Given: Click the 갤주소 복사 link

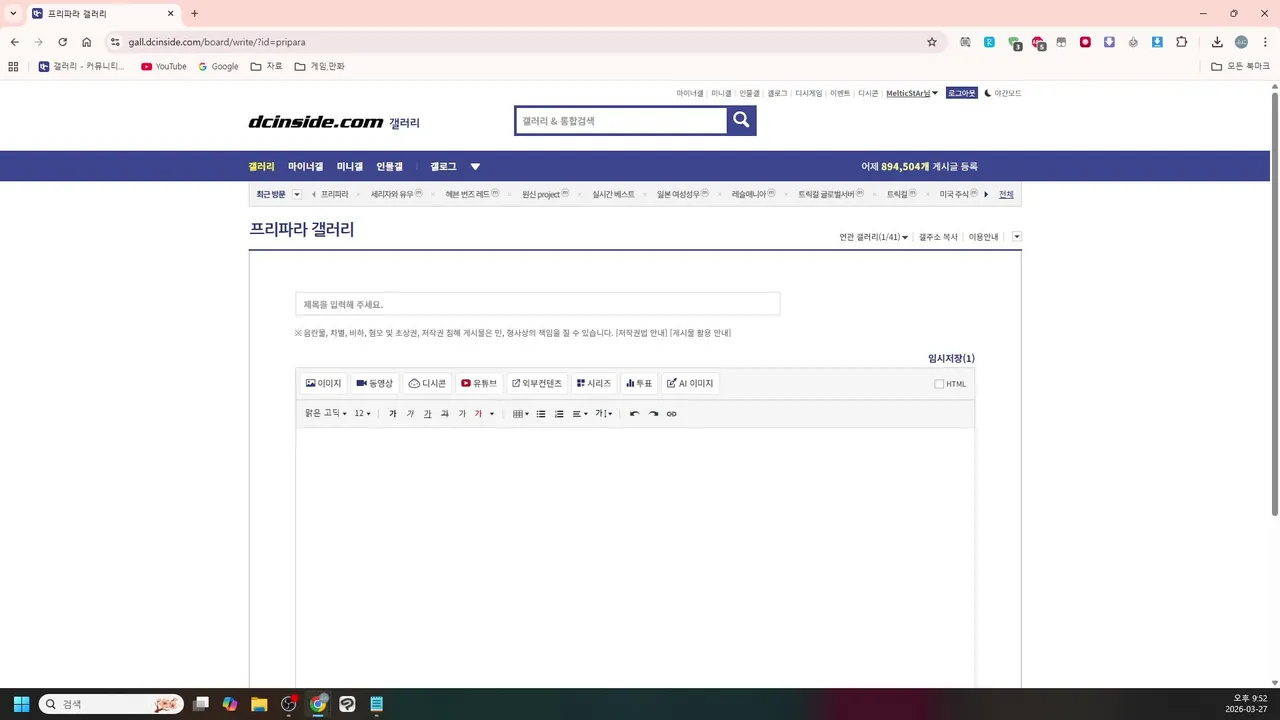Looking at the screenshot, I should 938,237.
